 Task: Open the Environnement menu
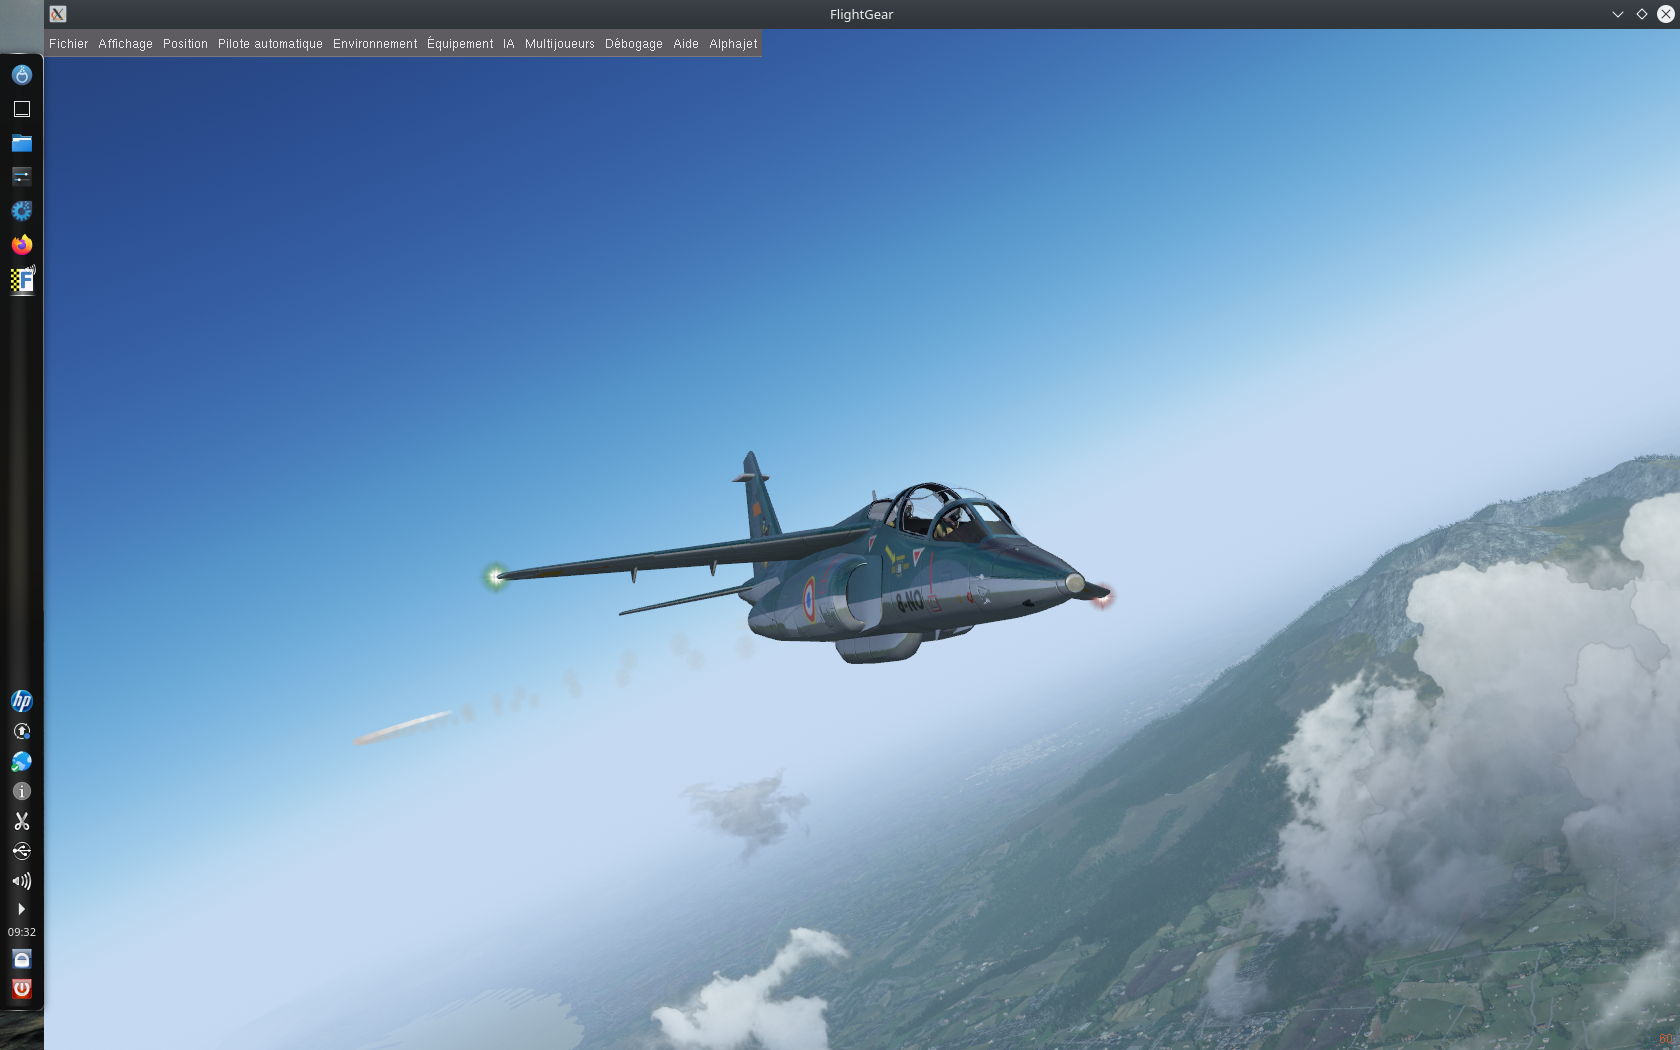[375, 44]
